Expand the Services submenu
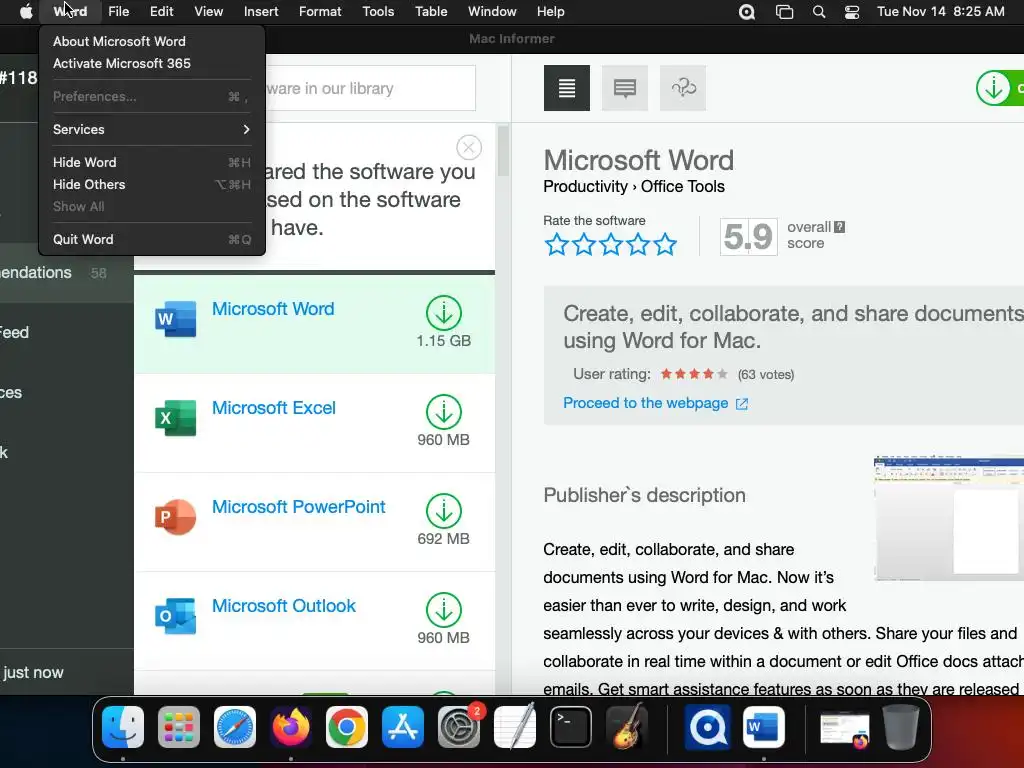Viewport: 1024px width, 768px height. click(x=152, y=129)
